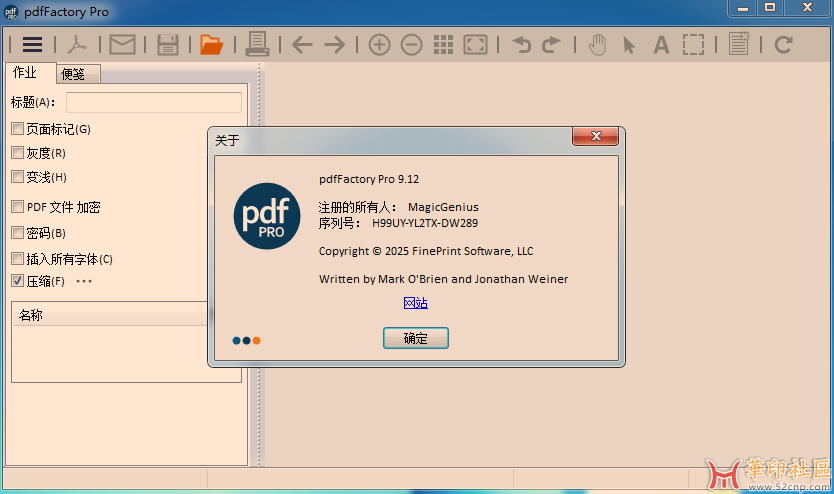Click the rotate refresh icon
The height and width of the screenshot is (494, 834).
coord(783,45)
